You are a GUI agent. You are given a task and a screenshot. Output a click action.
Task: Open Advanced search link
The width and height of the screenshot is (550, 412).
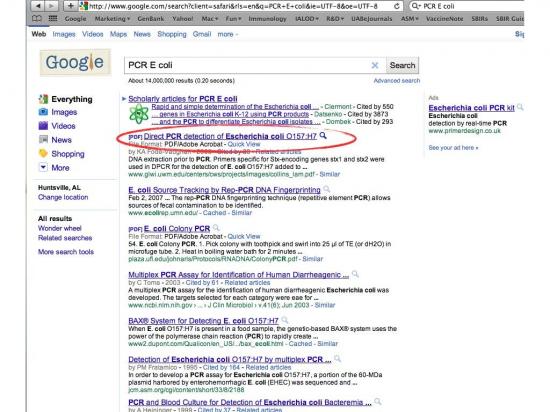(x=397, y=81)
